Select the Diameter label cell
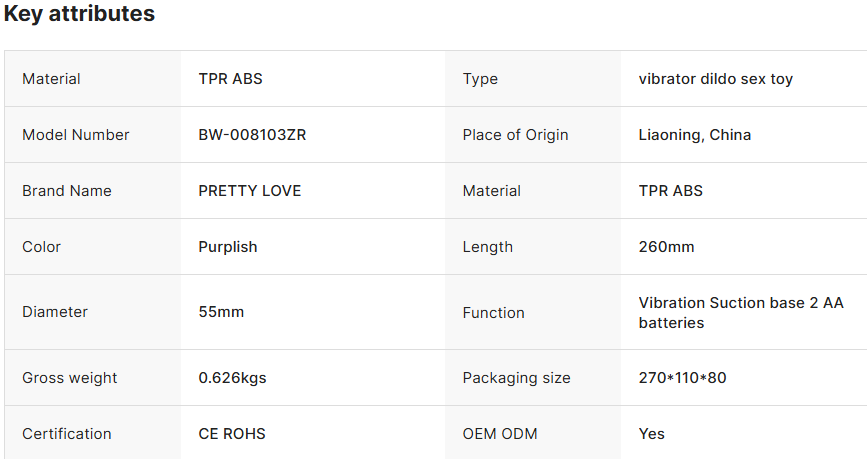 click(x=55, y=312)
